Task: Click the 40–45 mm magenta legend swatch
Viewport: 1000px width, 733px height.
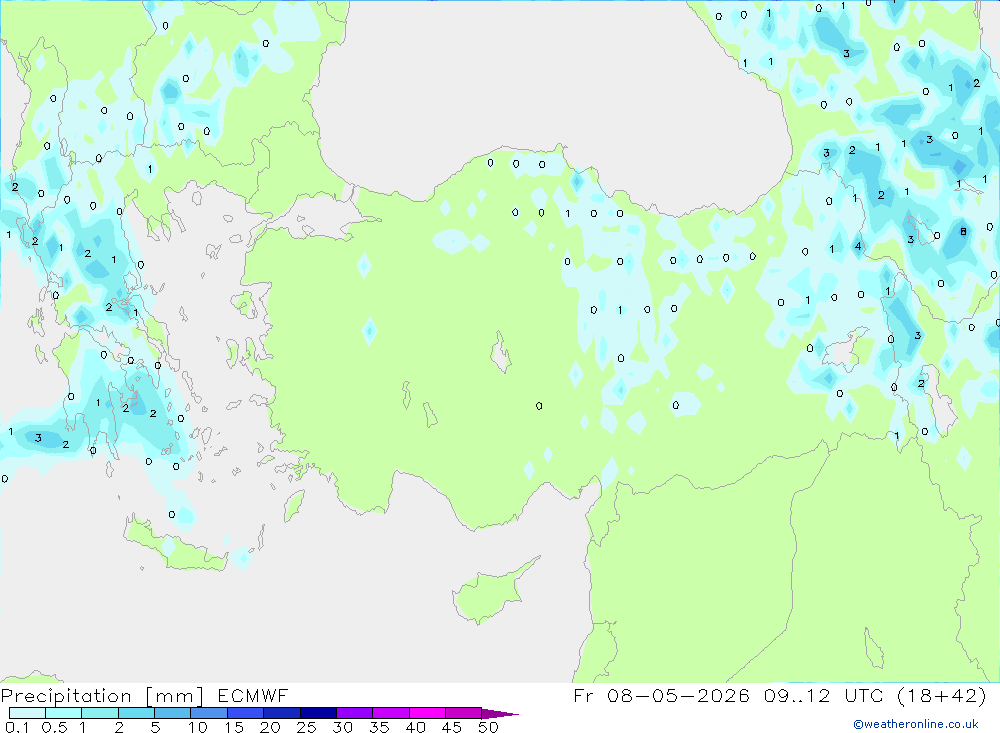Action: pyautogui.click(x=427, y=713)
